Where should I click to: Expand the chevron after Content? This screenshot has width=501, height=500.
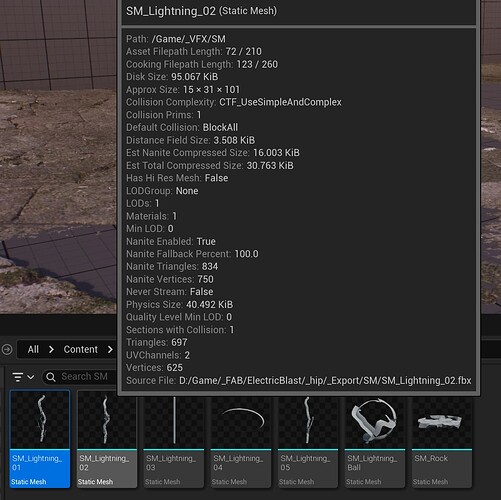tap(110, 349)
